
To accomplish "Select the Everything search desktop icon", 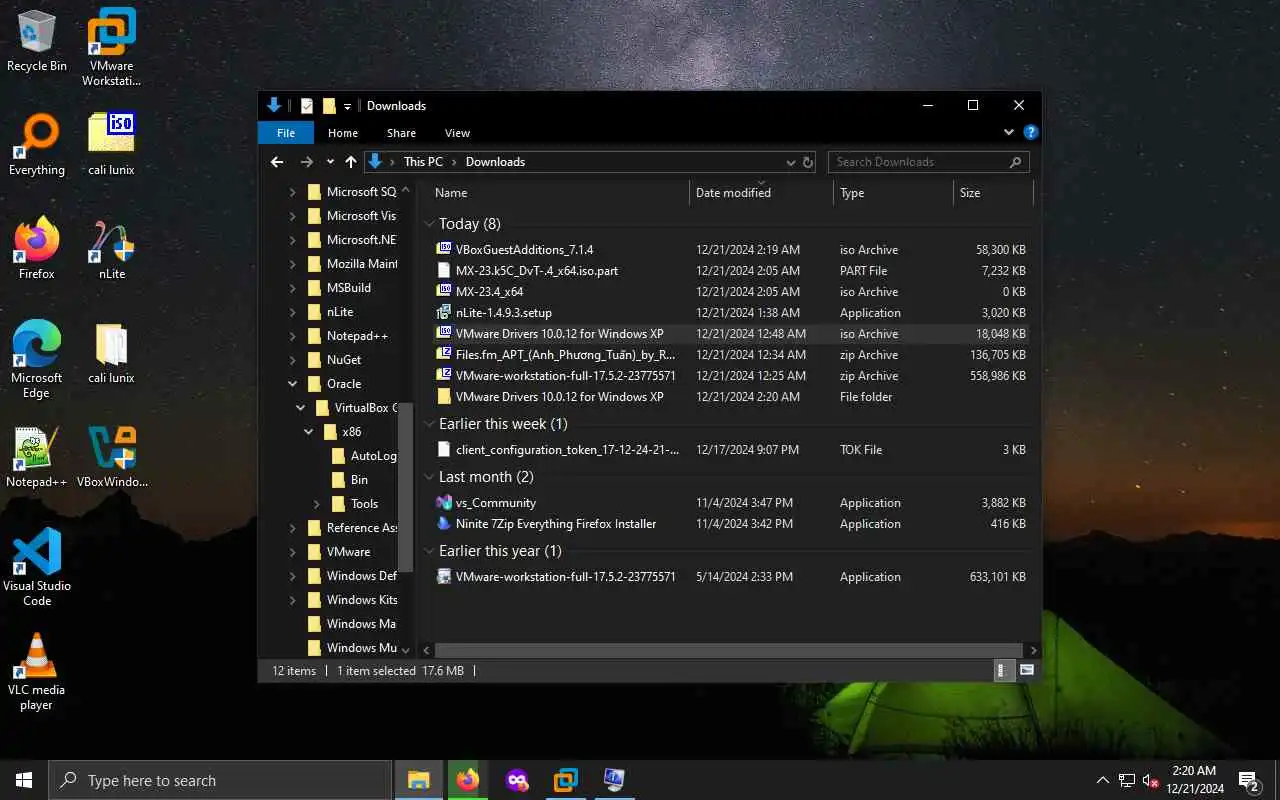I will coord(37,145).
